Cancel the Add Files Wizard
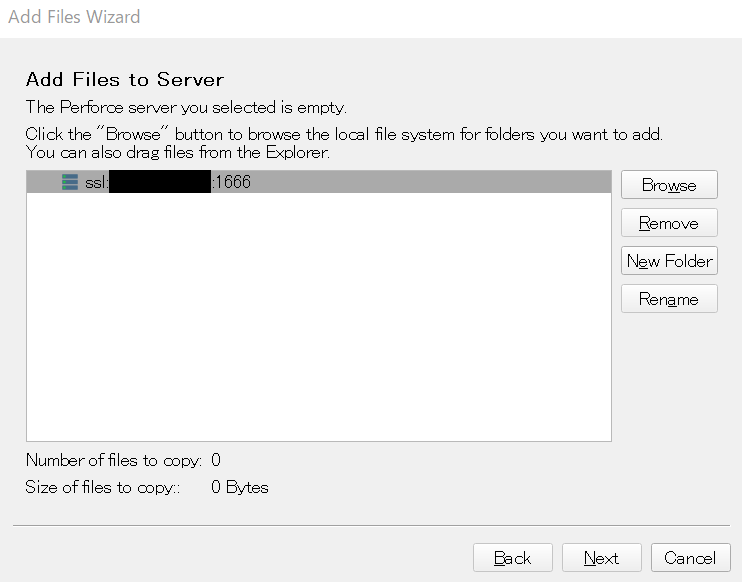Viewport: 742px width, 582px height. click(x=690, y=558)
